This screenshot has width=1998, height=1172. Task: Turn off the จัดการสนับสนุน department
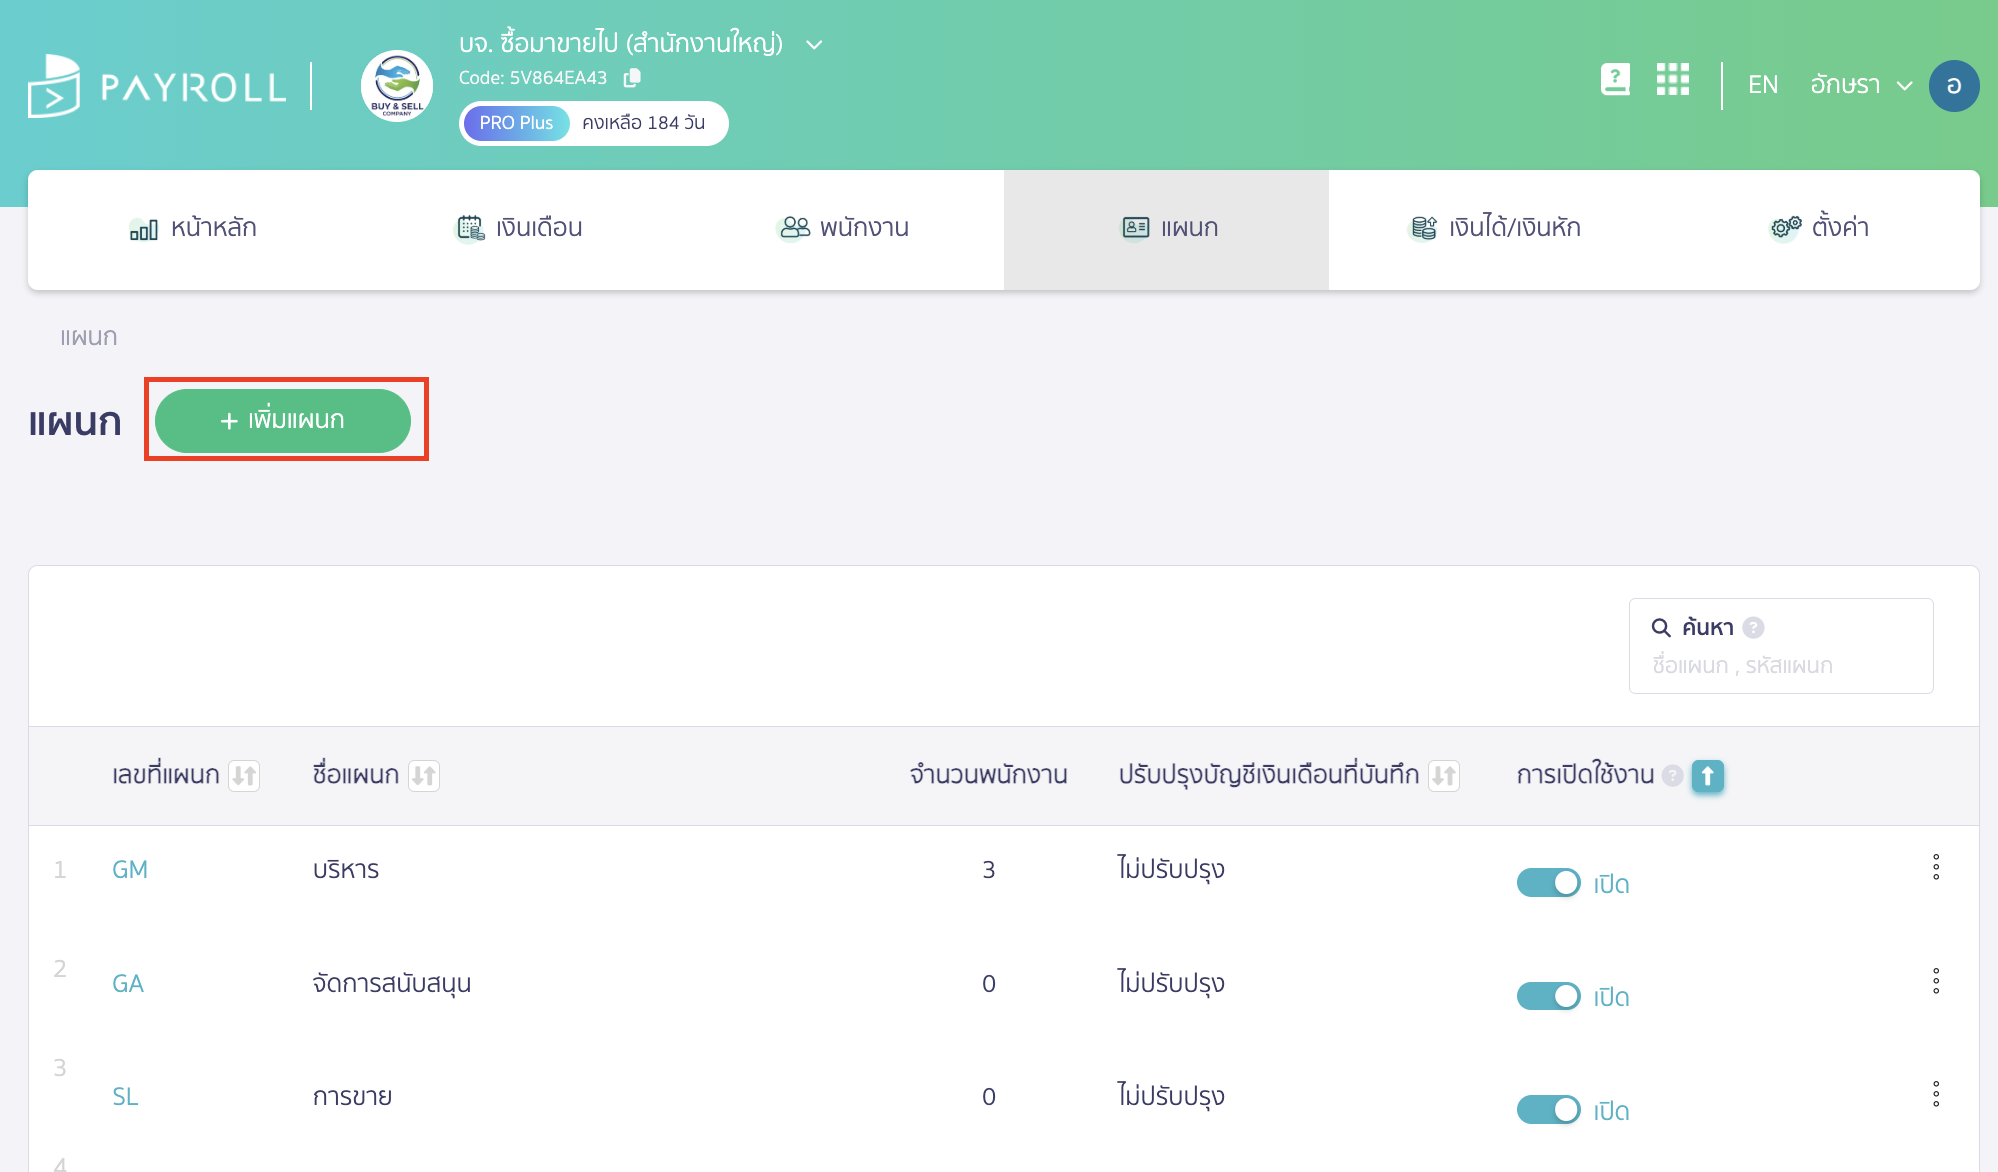(1548, 996)
